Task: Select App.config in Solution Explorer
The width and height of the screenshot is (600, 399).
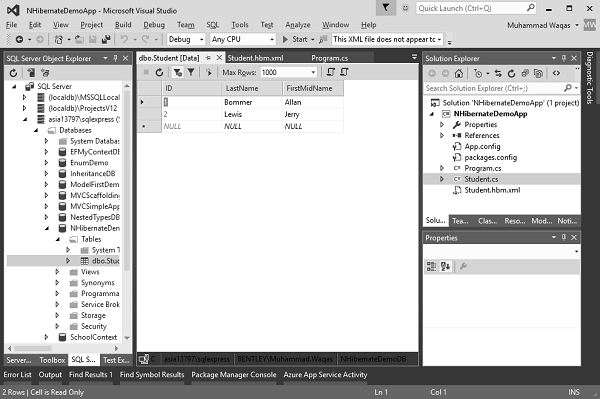Action: pyautogui.click(x=482, y=147)
